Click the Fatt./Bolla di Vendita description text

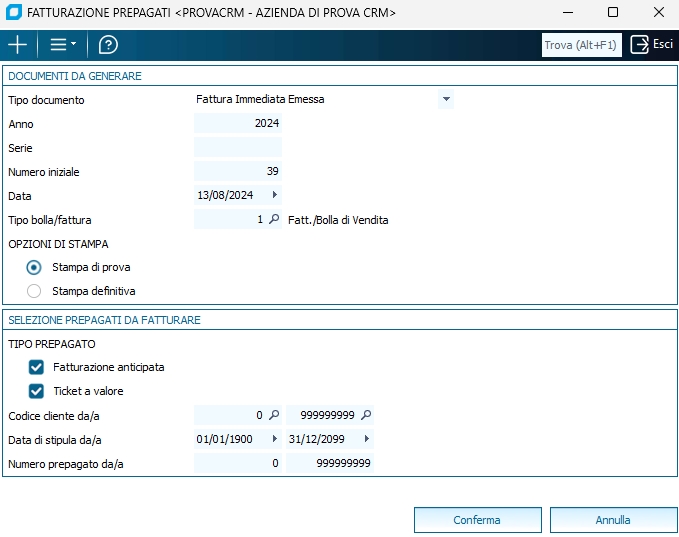pyautogui.click(x=338, y=220)
